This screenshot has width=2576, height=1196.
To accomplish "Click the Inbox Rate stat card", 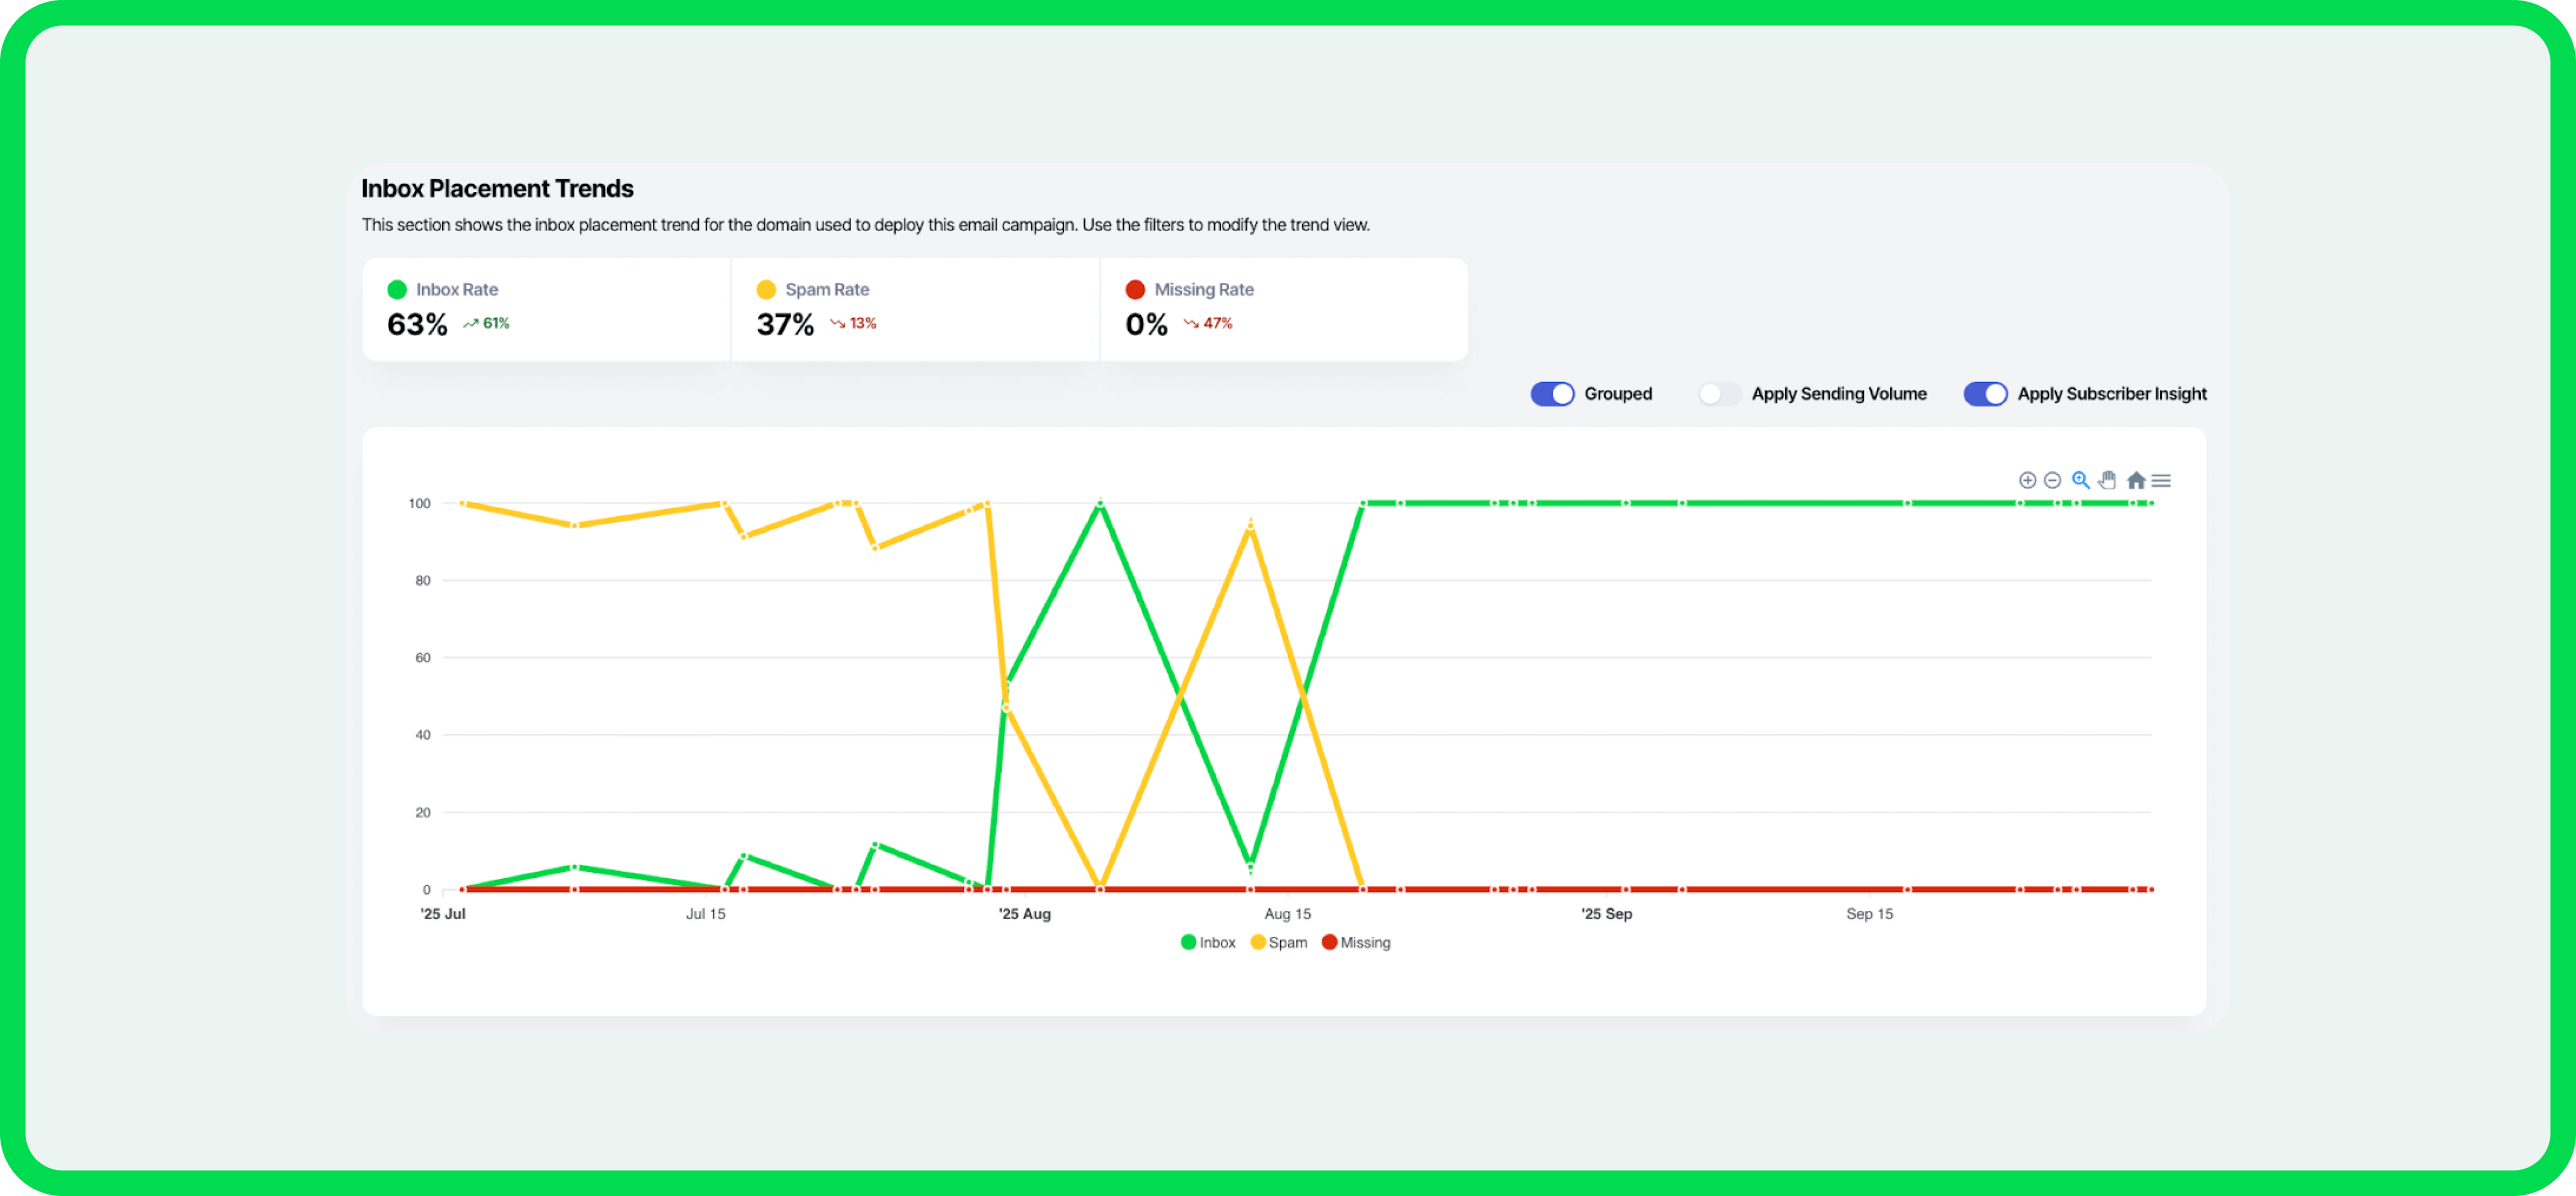I will 546,309.
